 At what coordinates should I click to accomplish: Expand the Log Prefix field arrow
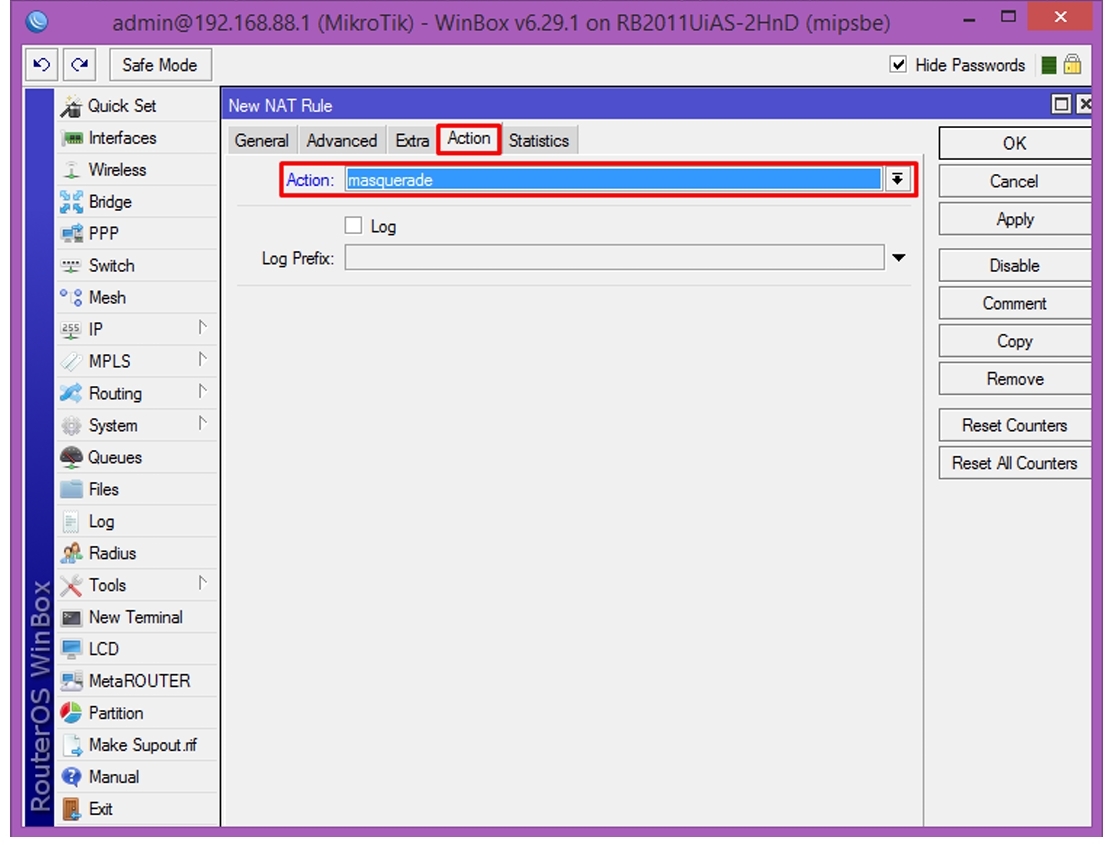[899, 258]
